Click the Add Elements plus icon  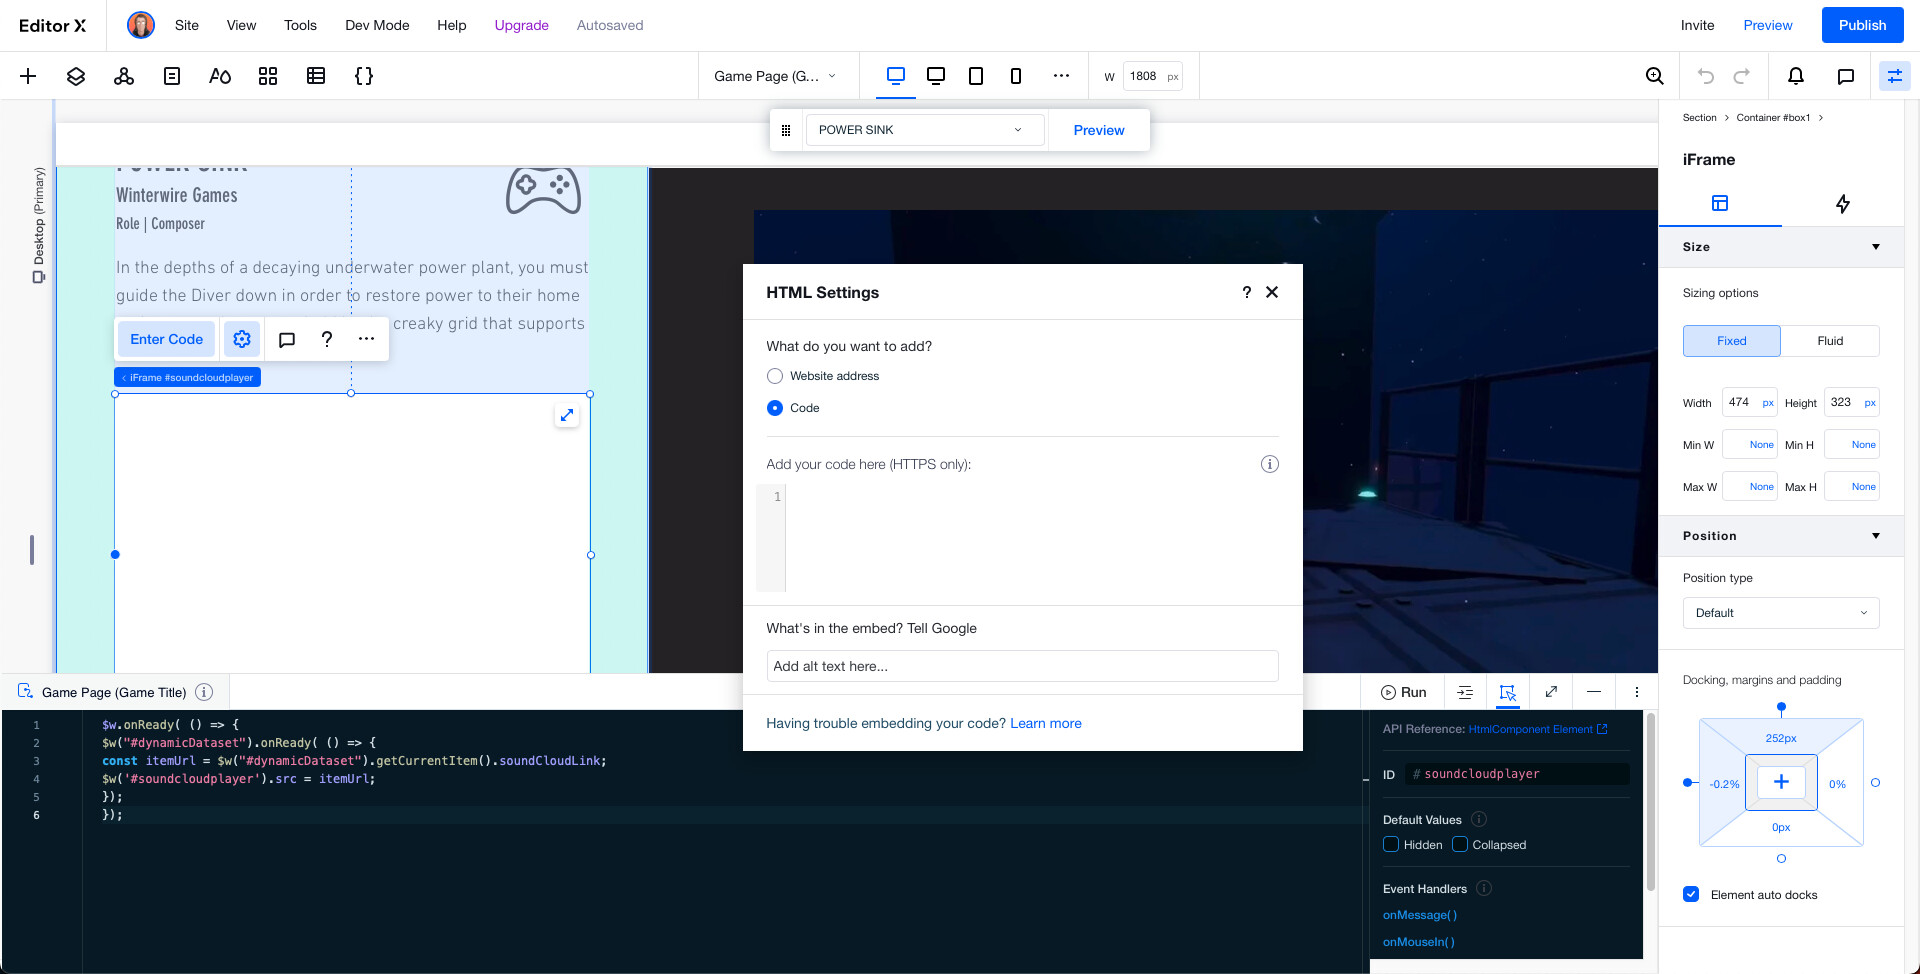(28, 76)
